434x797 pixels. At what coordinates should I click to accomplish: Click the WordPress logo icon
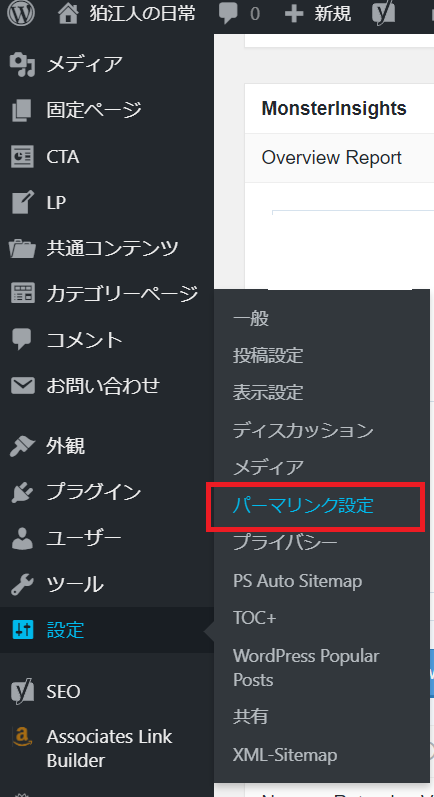(21, 14)
